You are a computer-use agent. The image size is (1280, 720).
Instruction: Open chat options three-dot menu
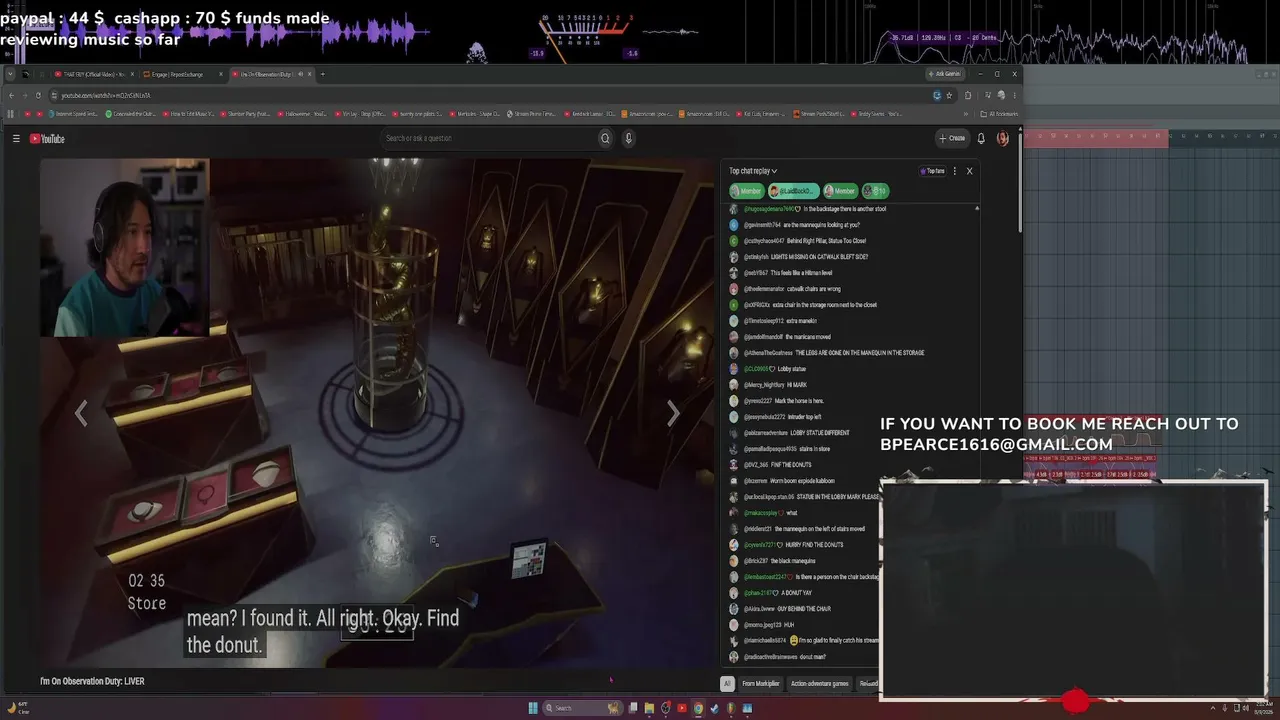[955, 171]
